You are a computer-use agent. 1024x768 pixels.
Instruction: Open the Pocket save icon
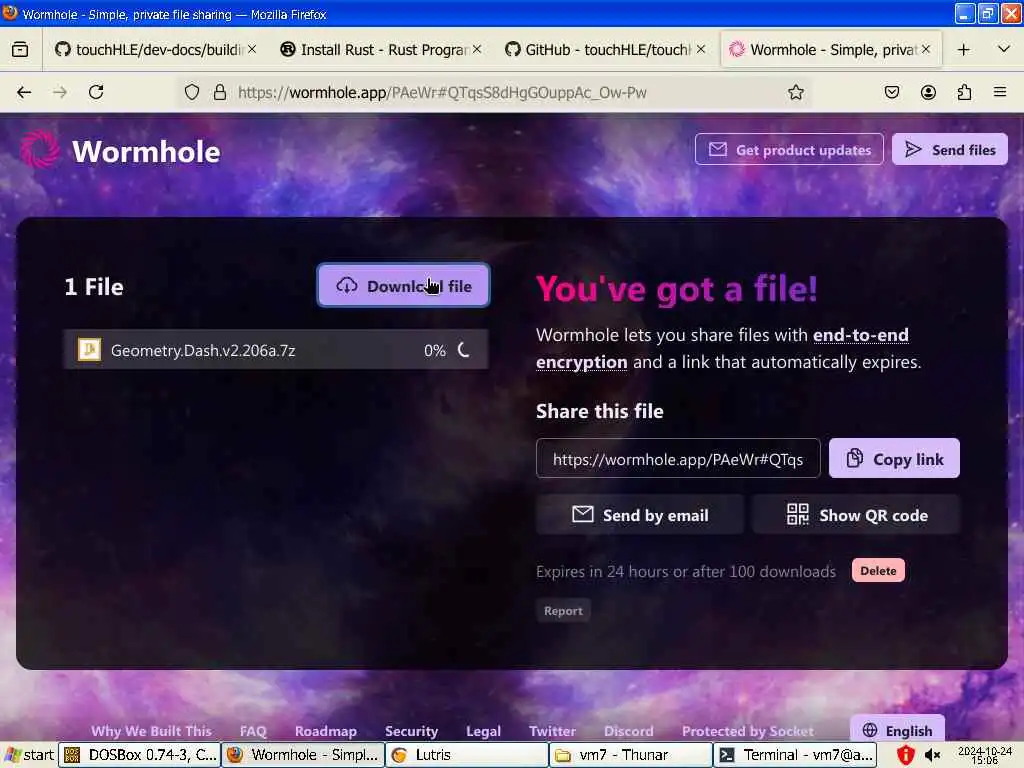click(891, 92)
